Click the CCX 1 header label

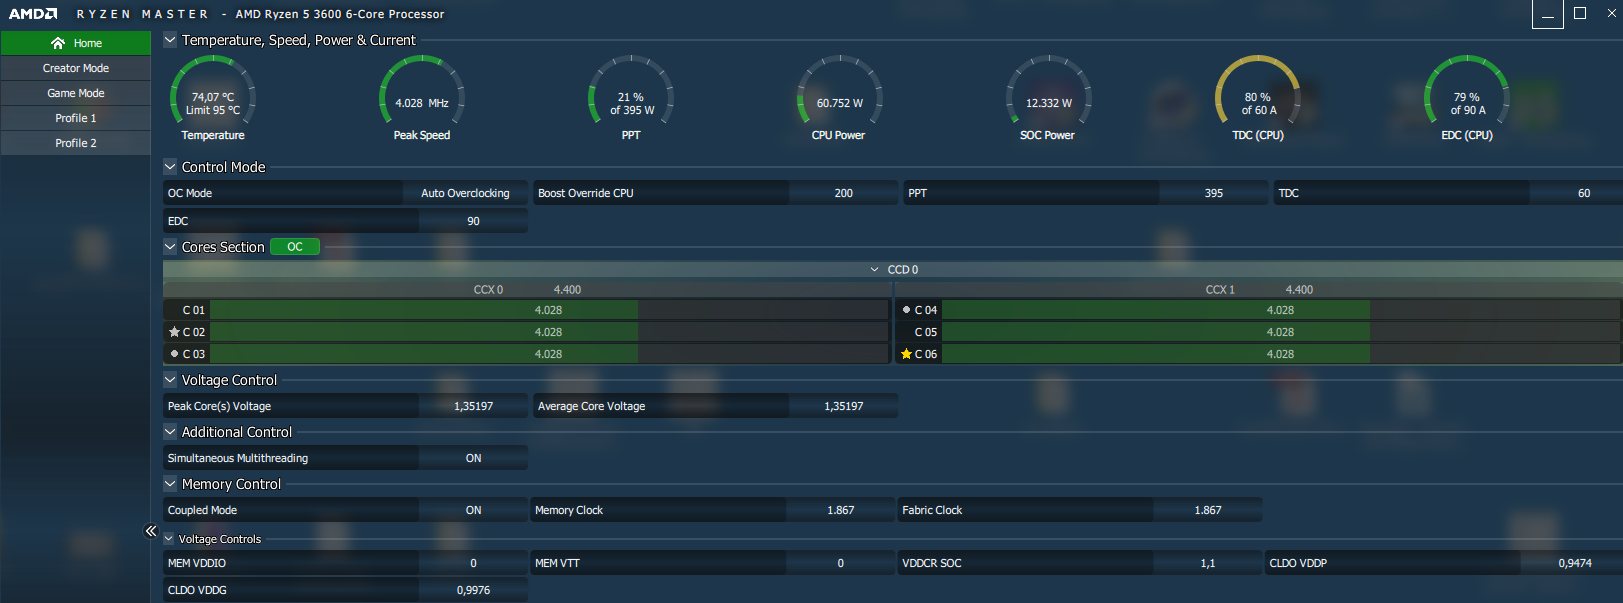1220,290
